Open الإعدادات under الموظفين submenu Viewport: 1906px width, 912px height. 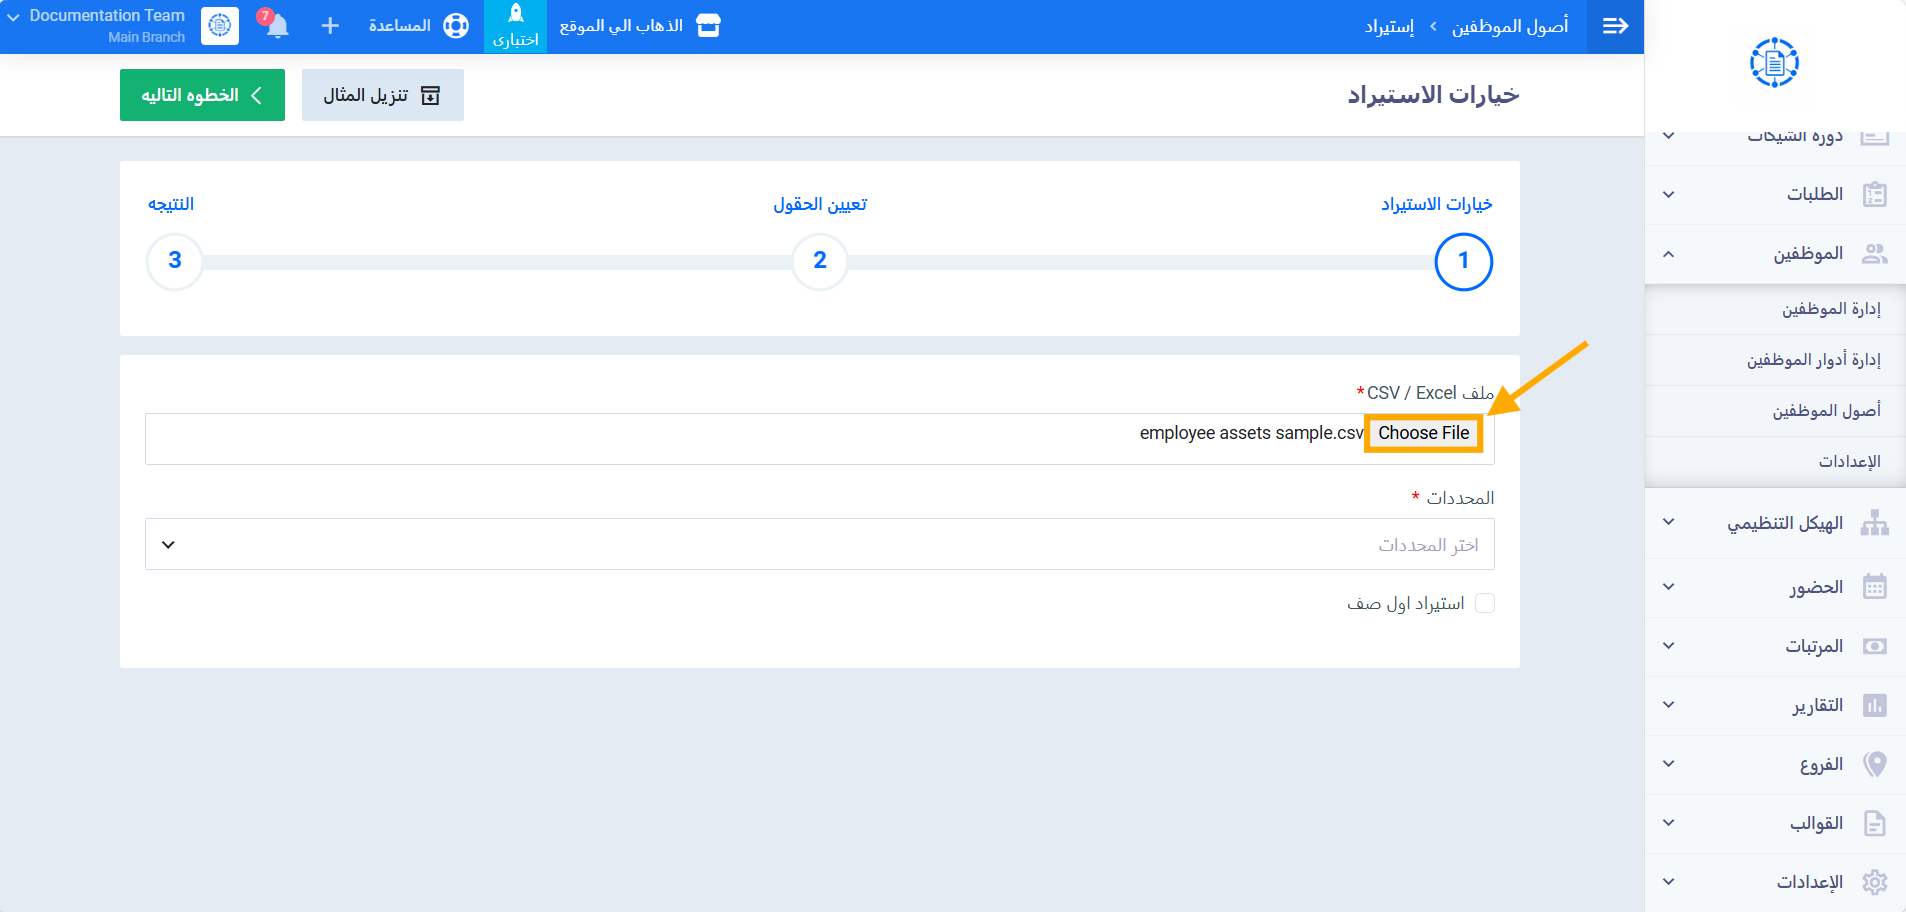tap(1775, 462)
